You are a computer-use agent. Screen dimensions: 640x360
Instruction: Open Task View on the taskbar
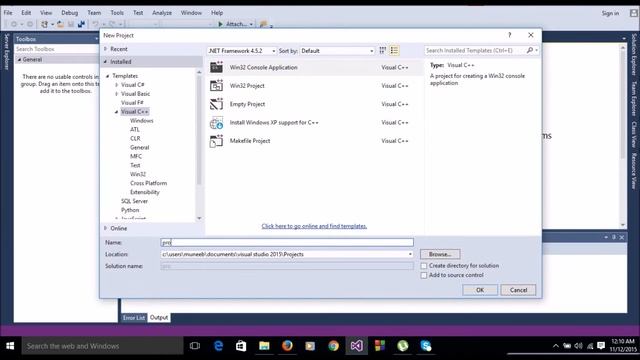(x=195, y=346)
